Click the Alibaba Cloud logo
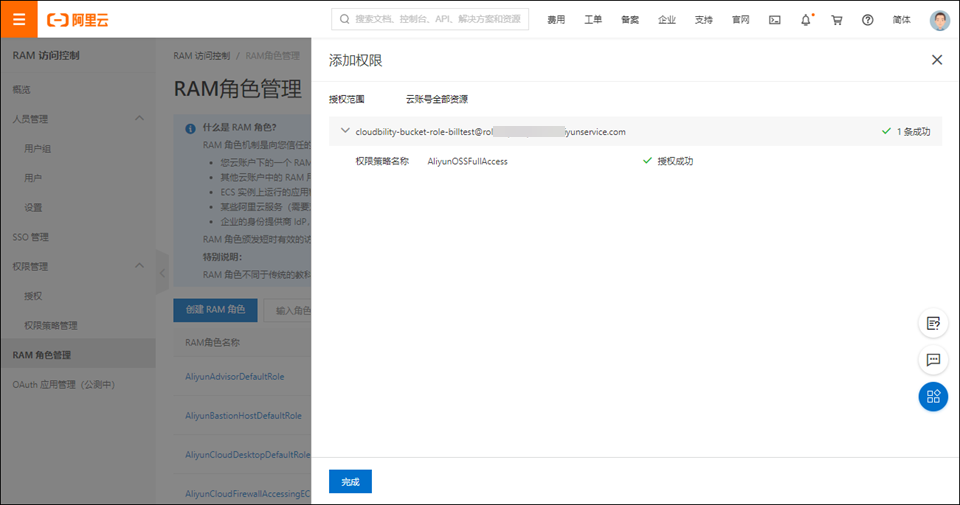 tap(78, 19)
